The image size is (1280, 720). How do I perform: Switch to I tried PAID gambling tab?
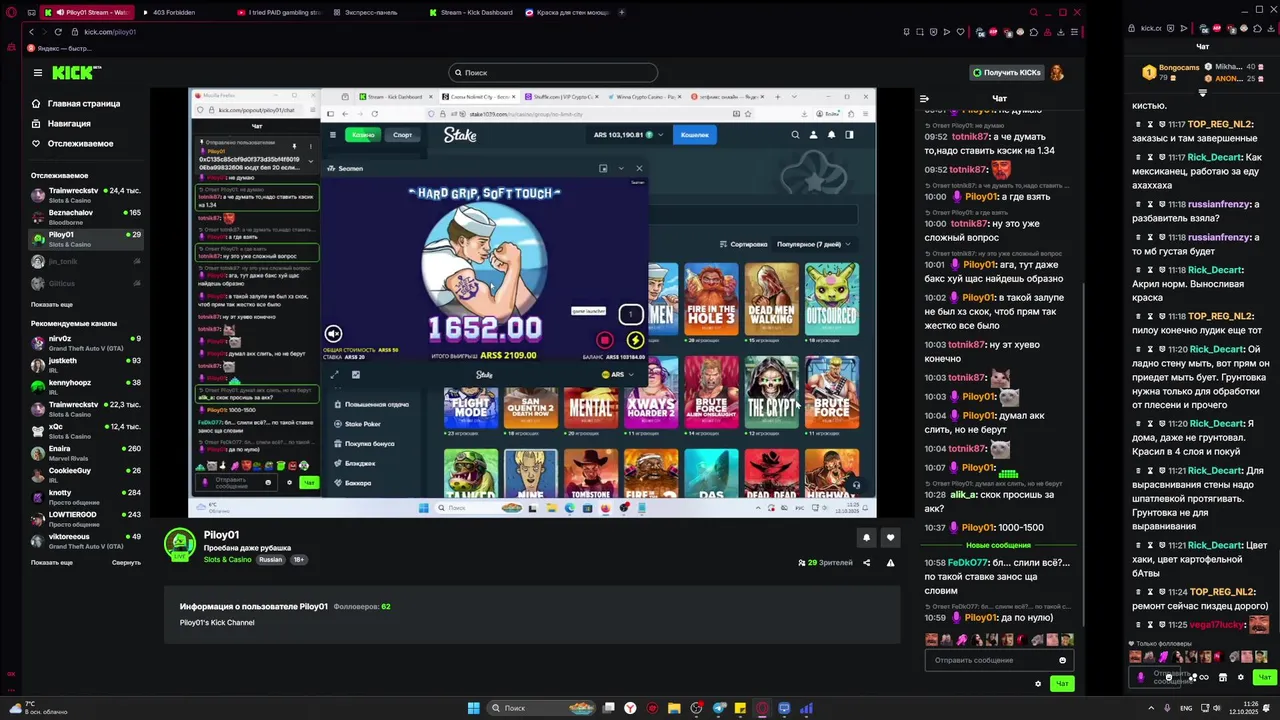tap(282, 12)
